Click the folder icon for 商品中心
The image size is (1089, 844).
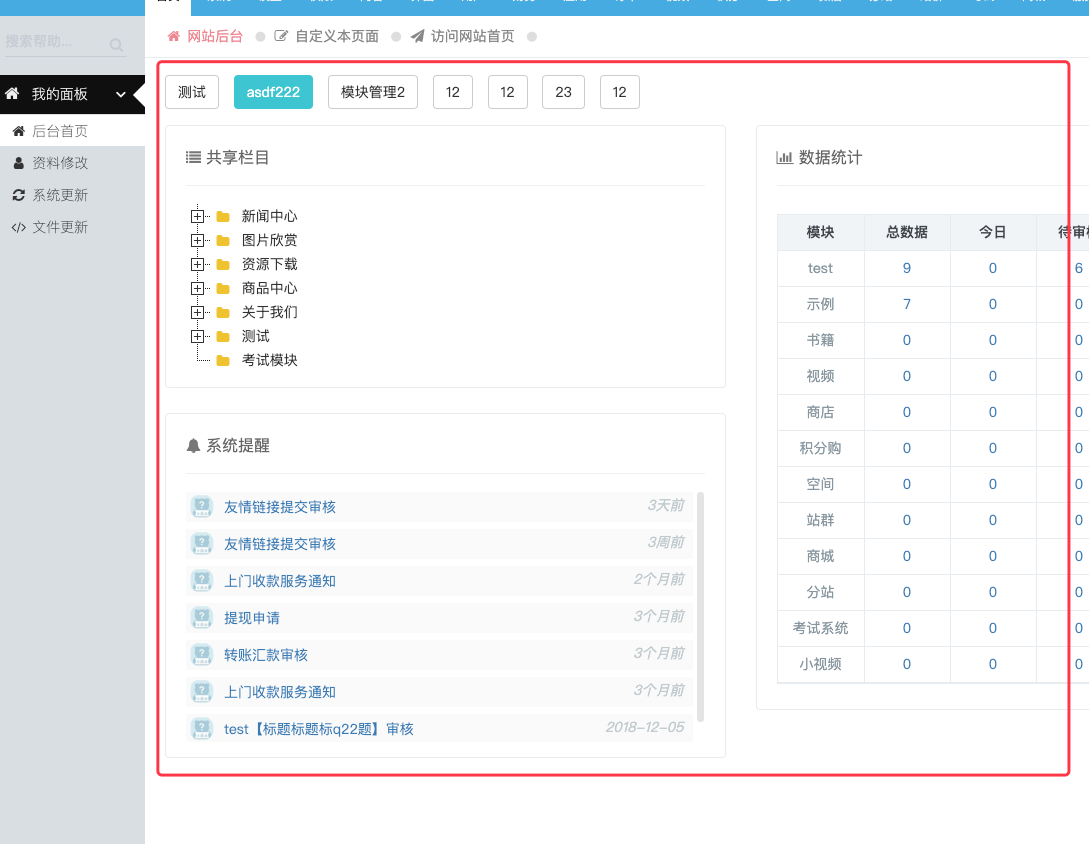(x=223, y=288)
